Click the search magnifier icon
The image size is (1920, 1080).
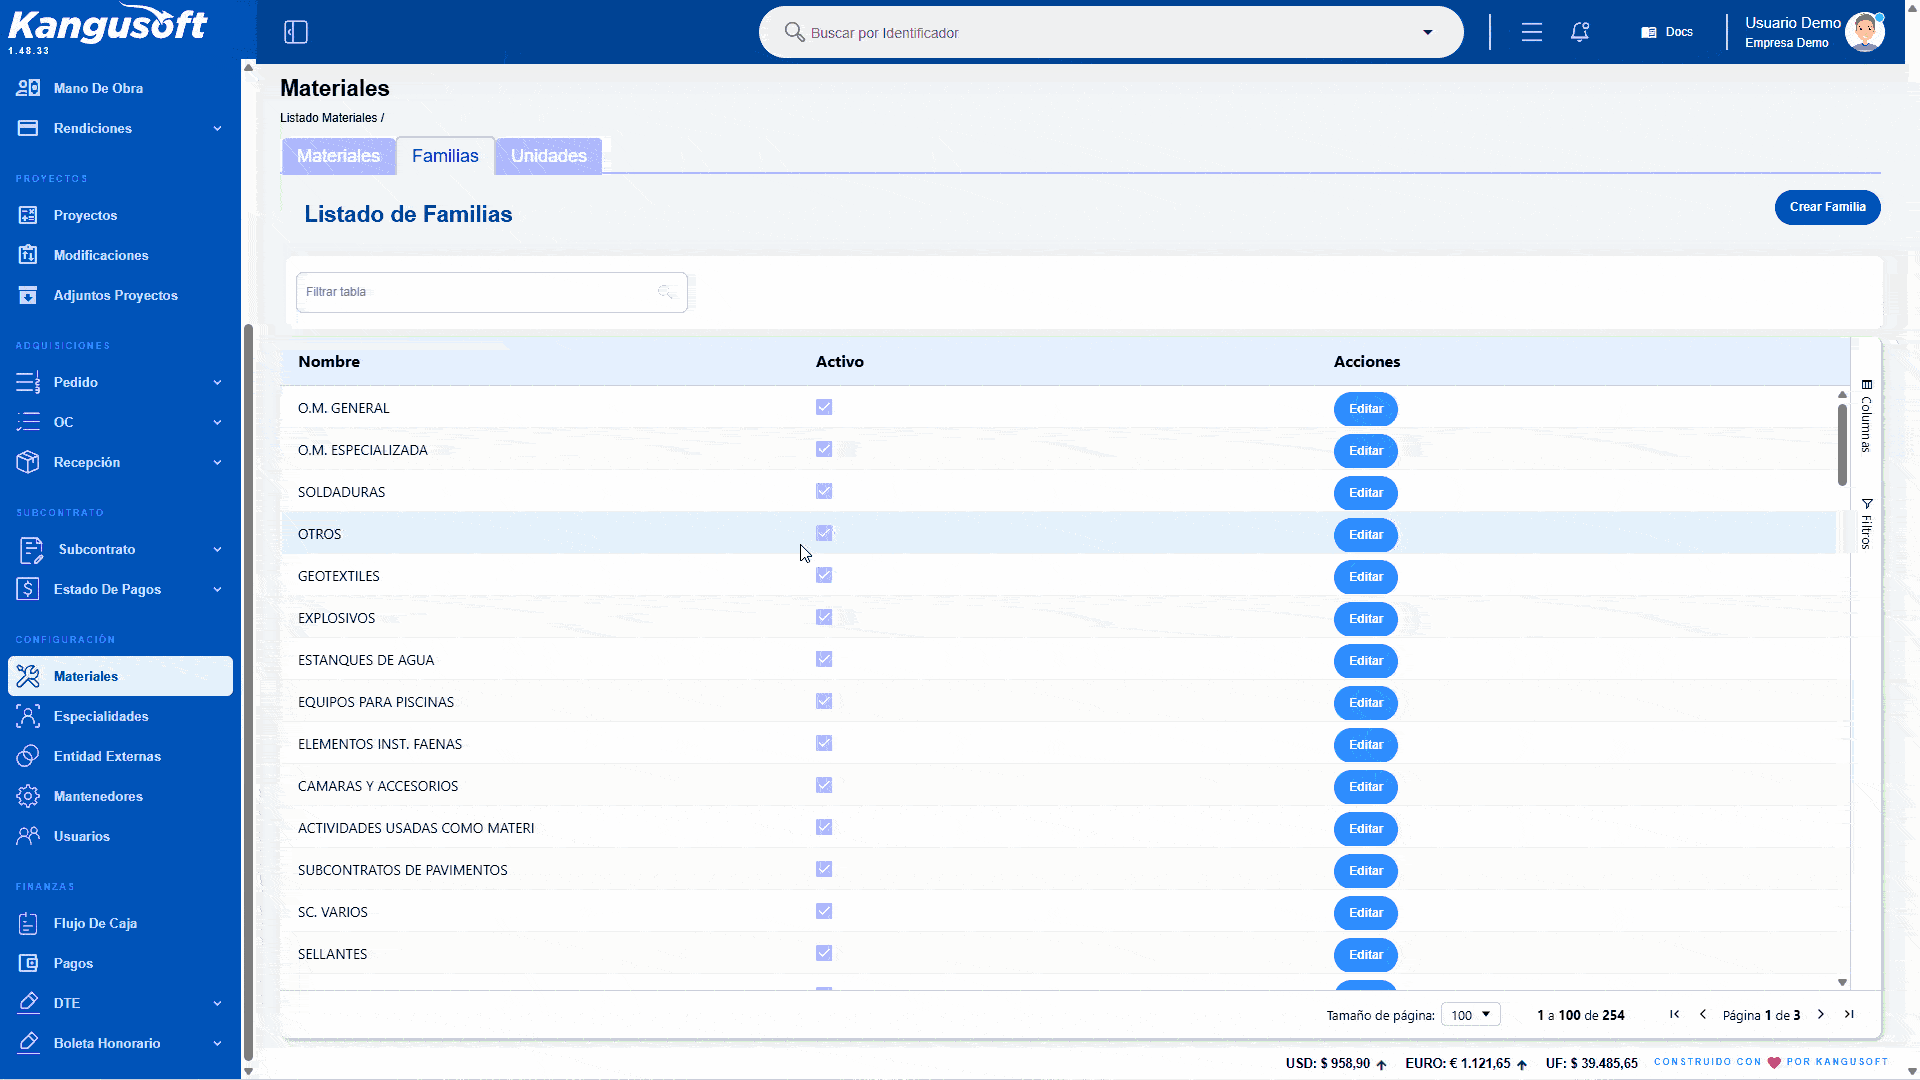coord(794,32)
